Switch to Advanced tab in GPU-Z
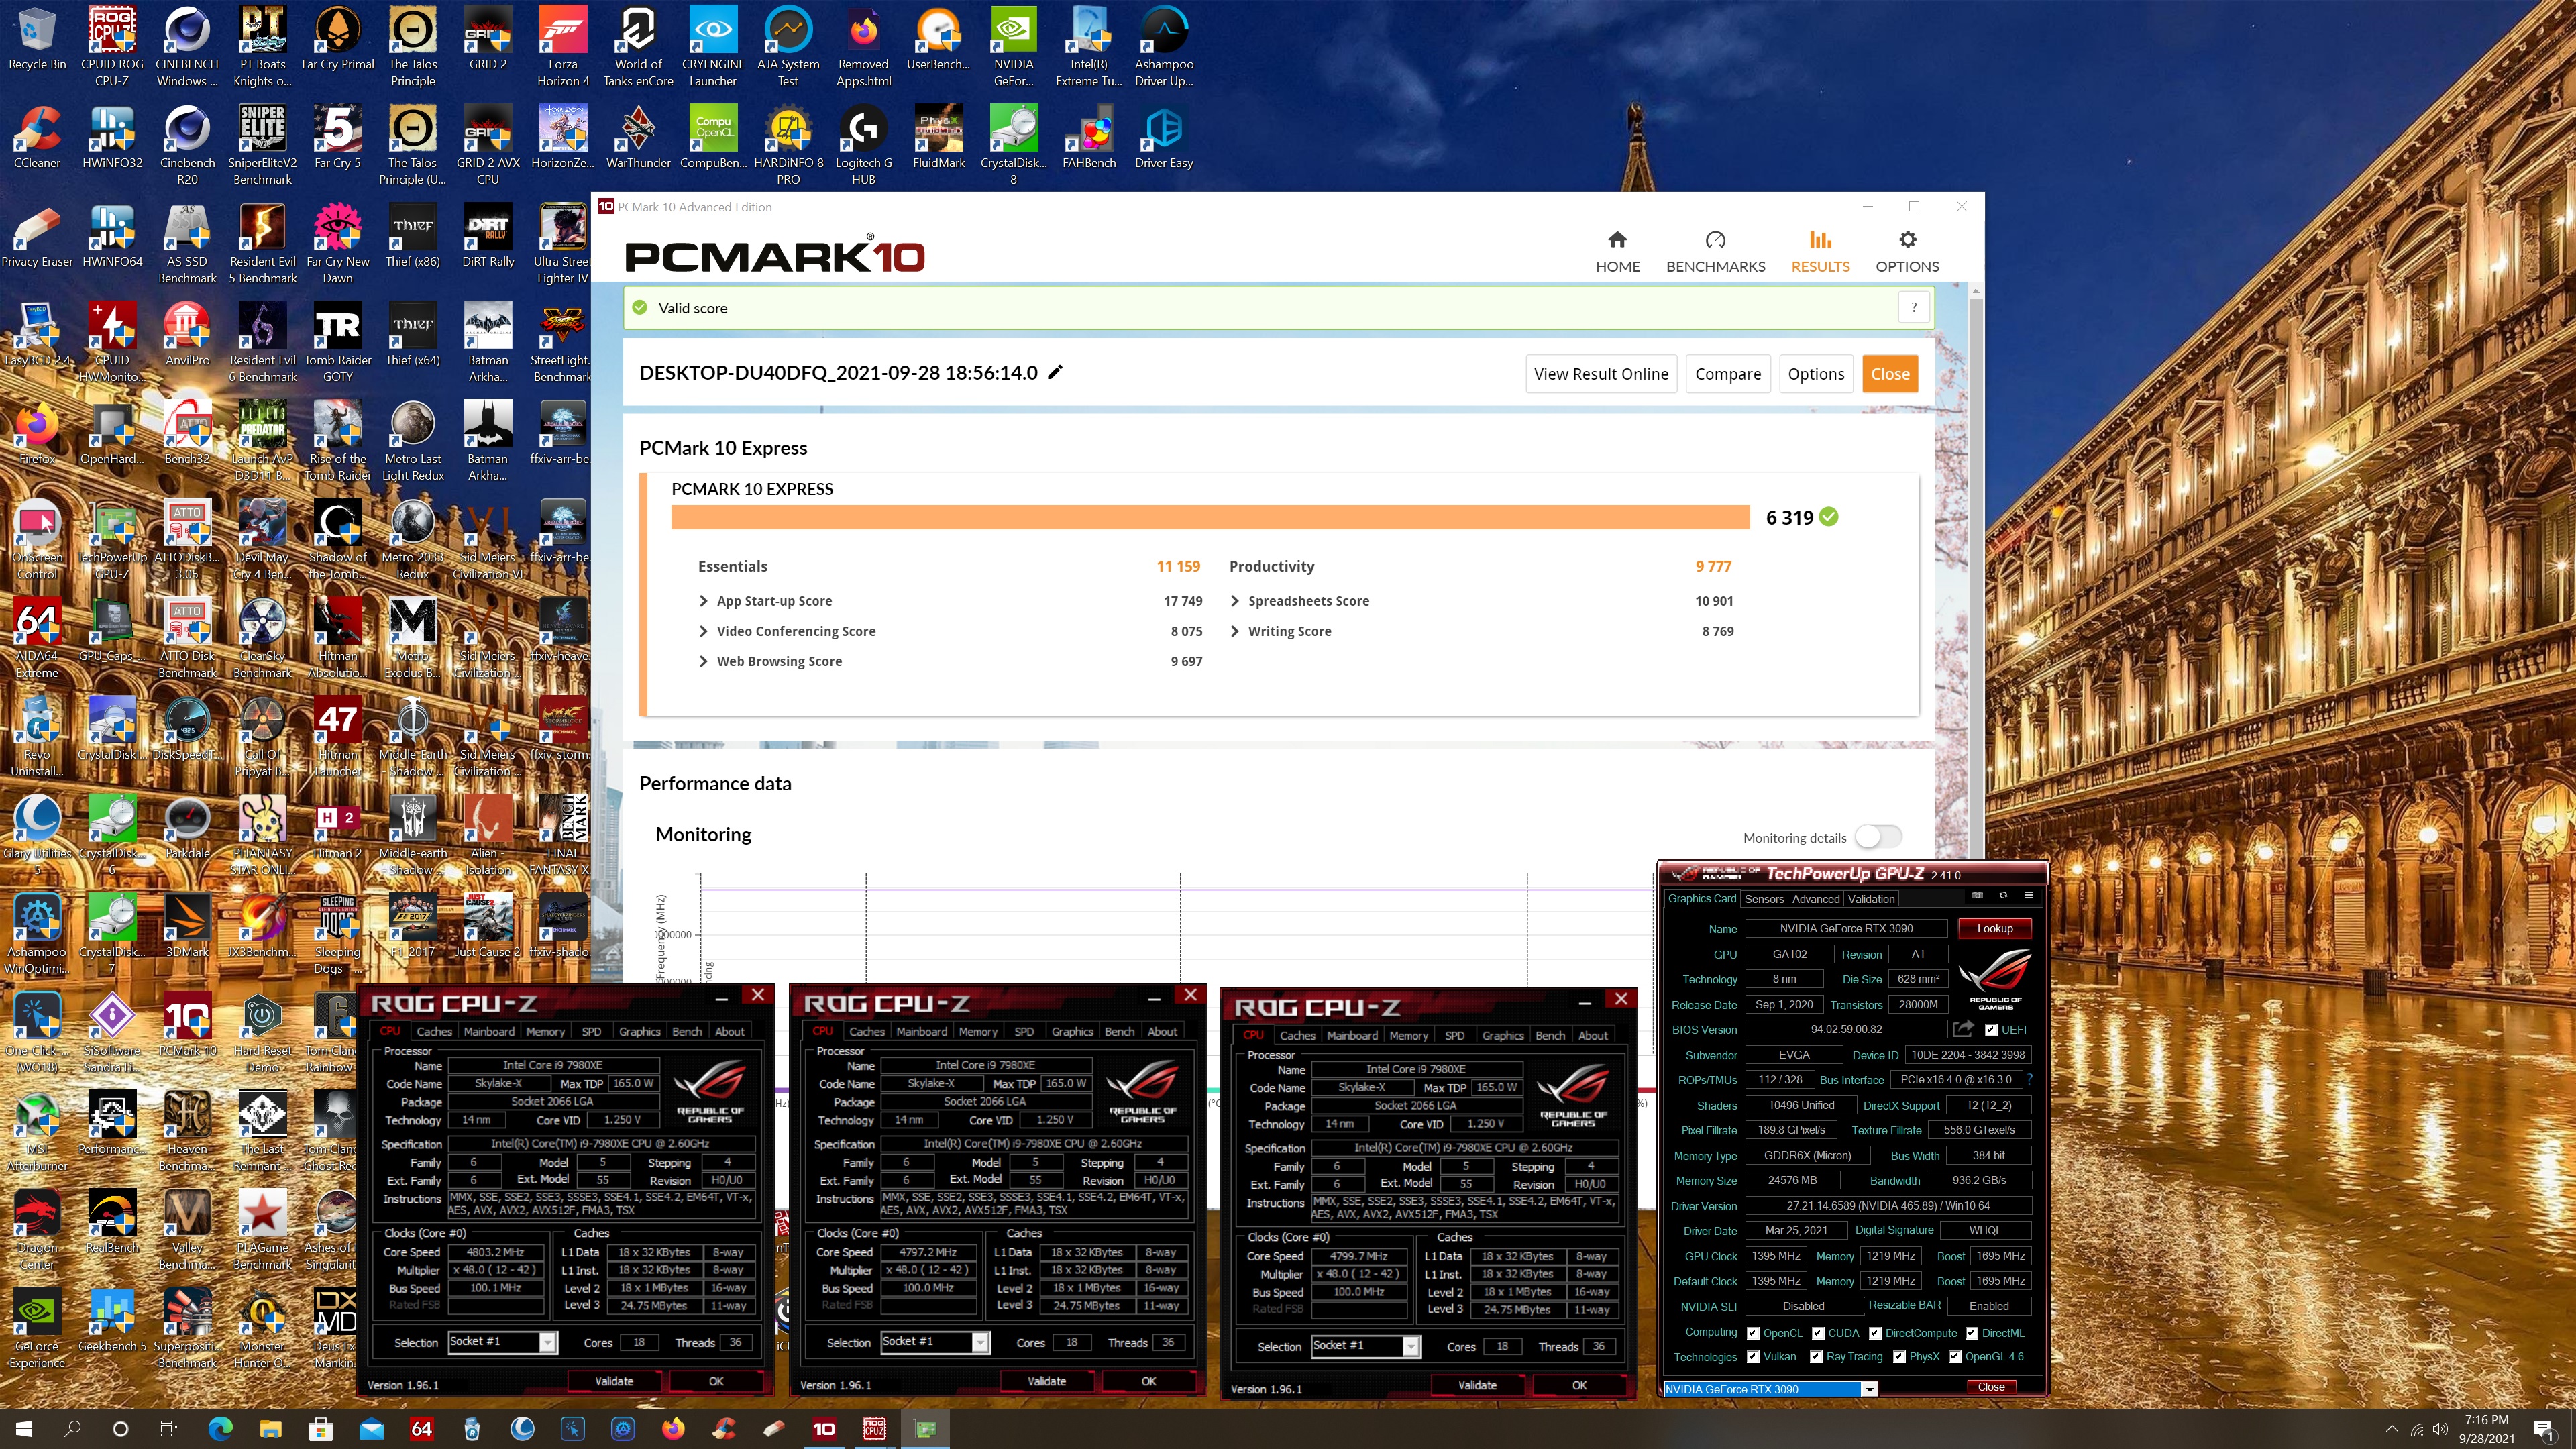Screen dimensions: 2576x1449 1815,898
